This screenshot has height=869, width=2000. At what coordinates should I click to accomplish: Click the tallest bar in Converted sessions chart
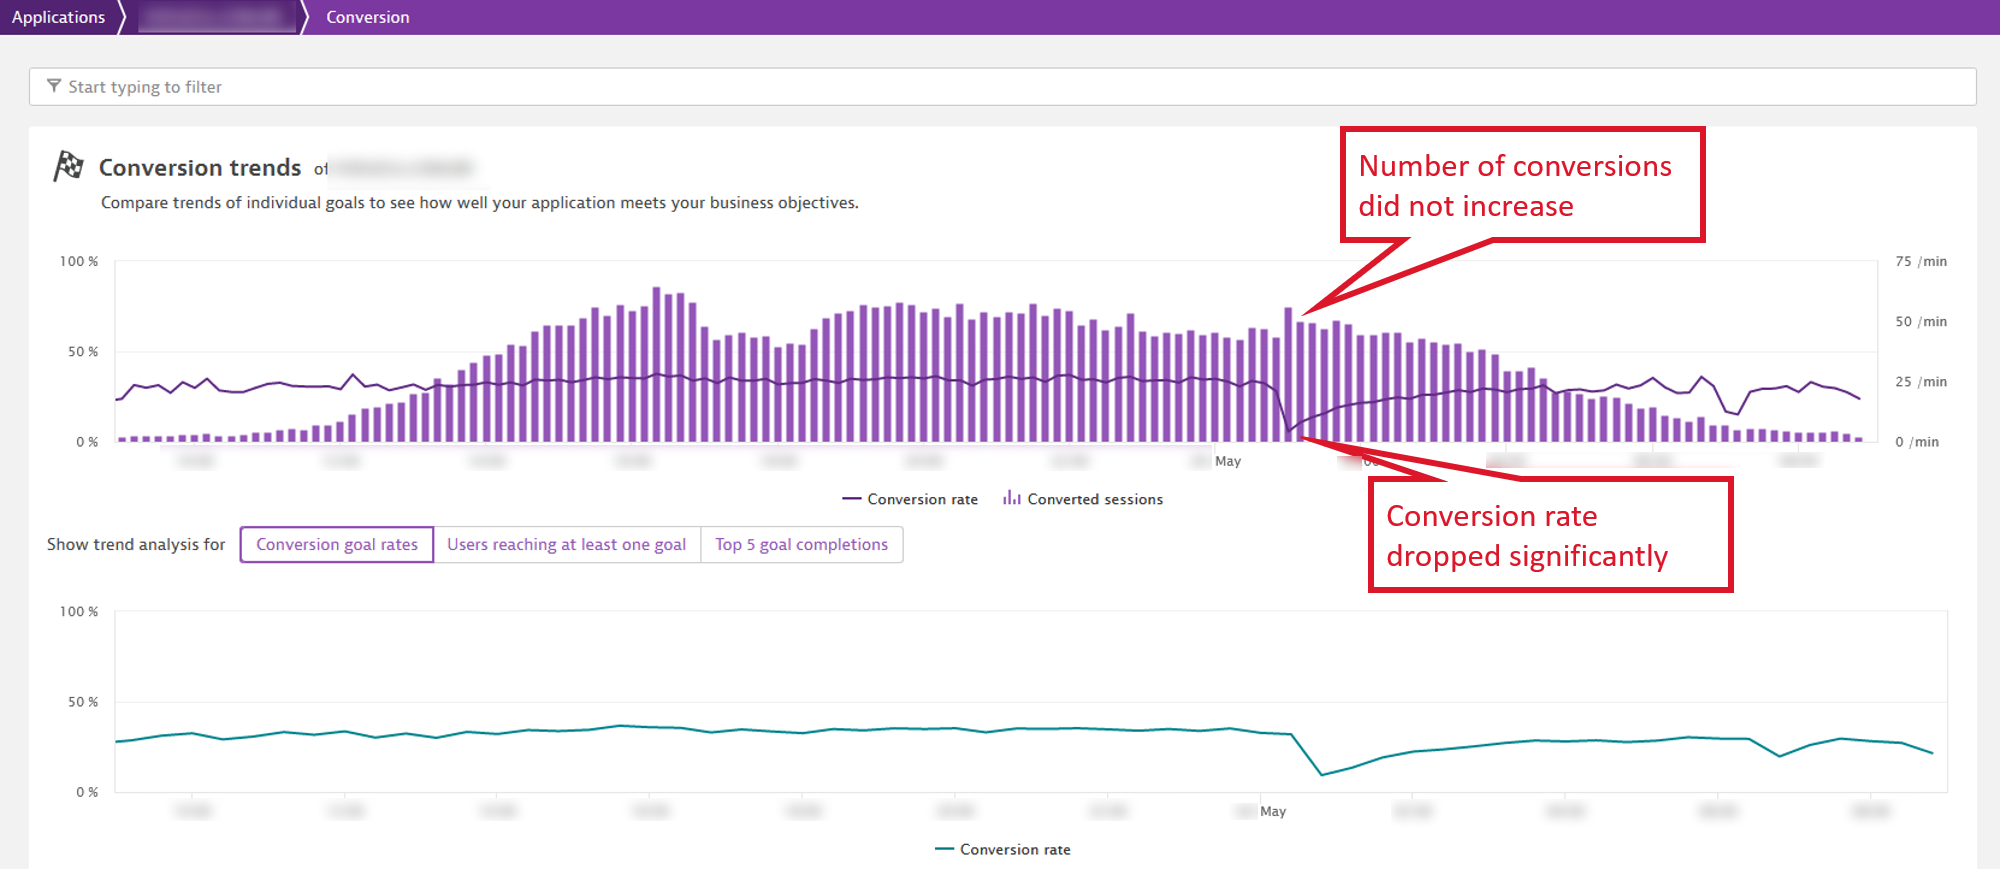(x=657, y=365)
